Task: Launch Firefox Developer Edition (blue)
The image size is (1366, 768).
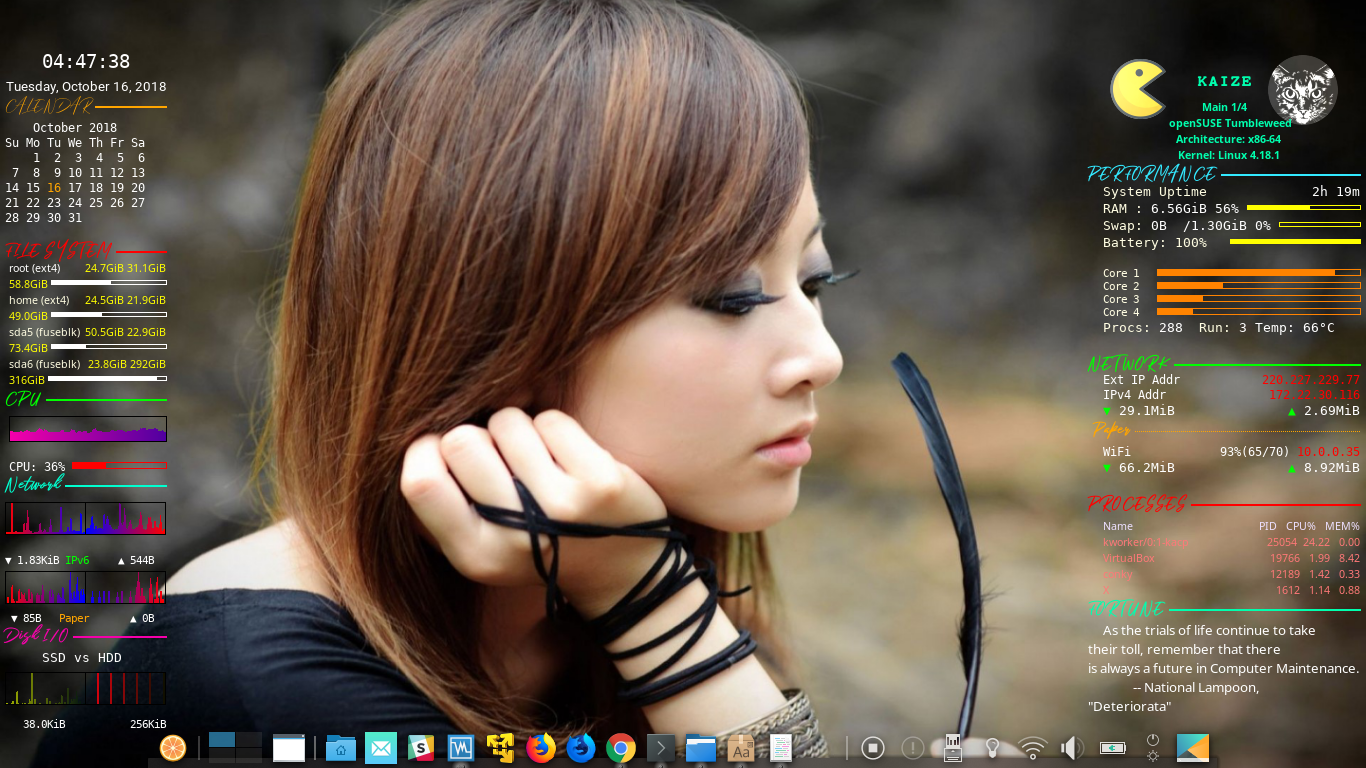Action: click(581, 748)
